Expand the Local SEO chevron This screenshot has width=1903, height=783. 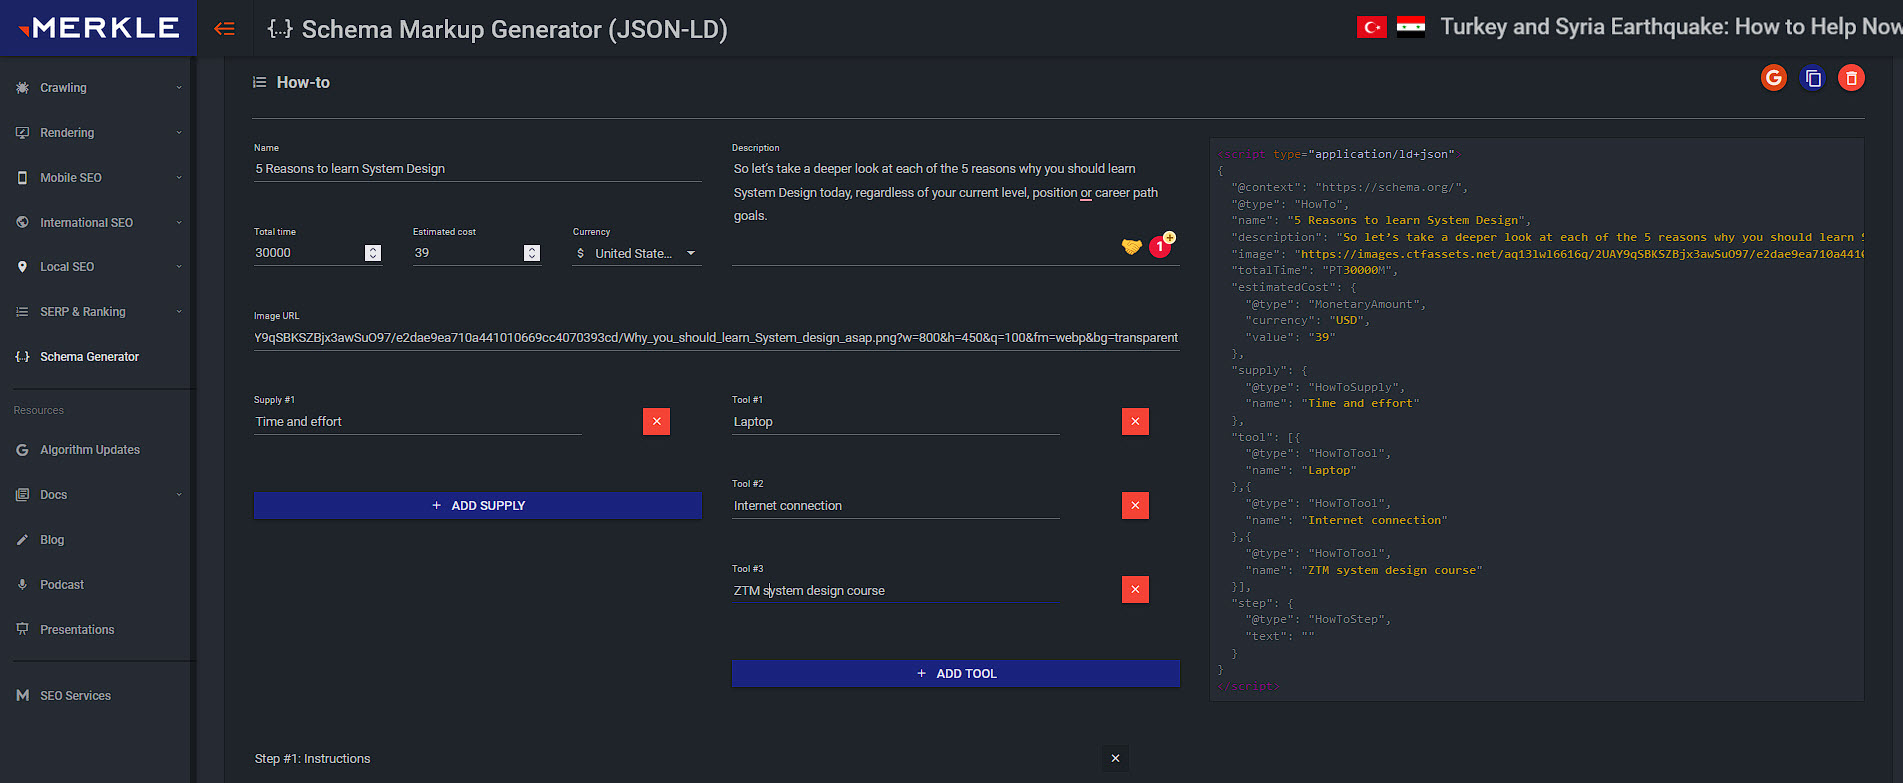click(x=179, y=267)
